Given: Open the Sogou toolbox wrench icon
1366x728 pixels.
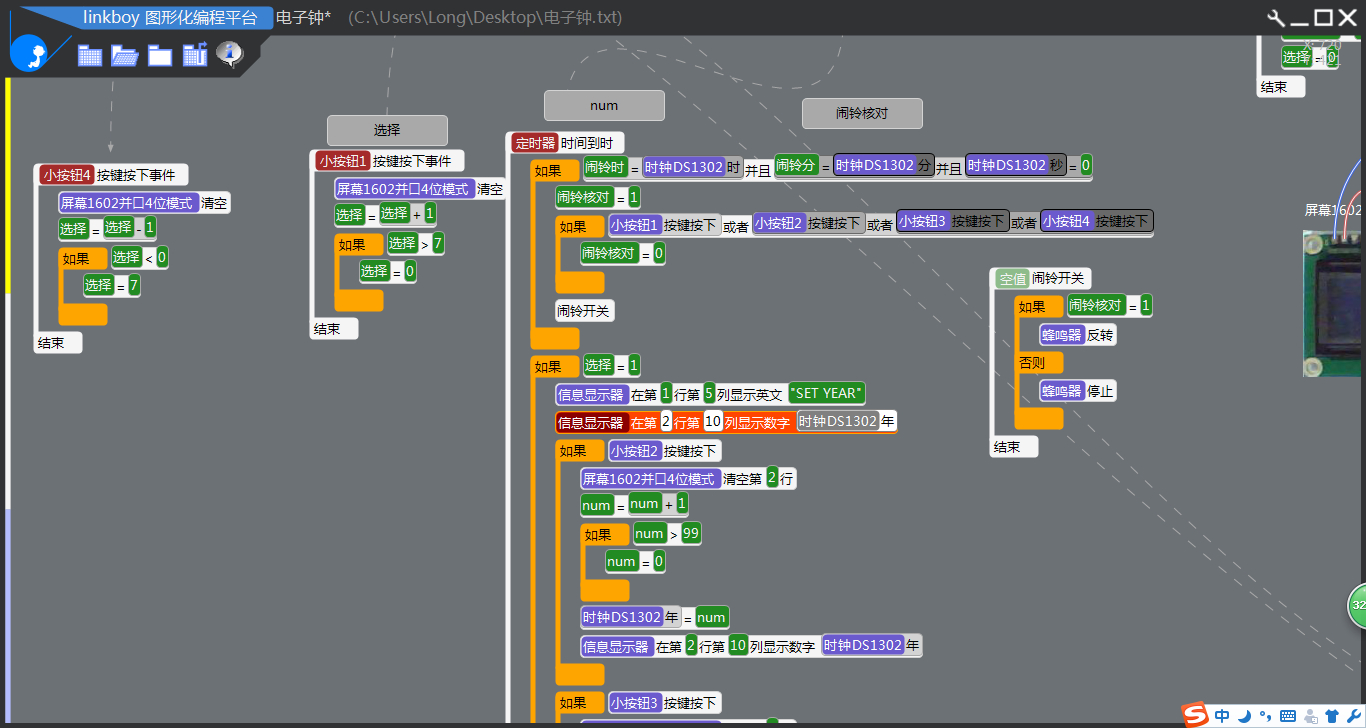Looking at the screenshot, I should [1354, 715].
